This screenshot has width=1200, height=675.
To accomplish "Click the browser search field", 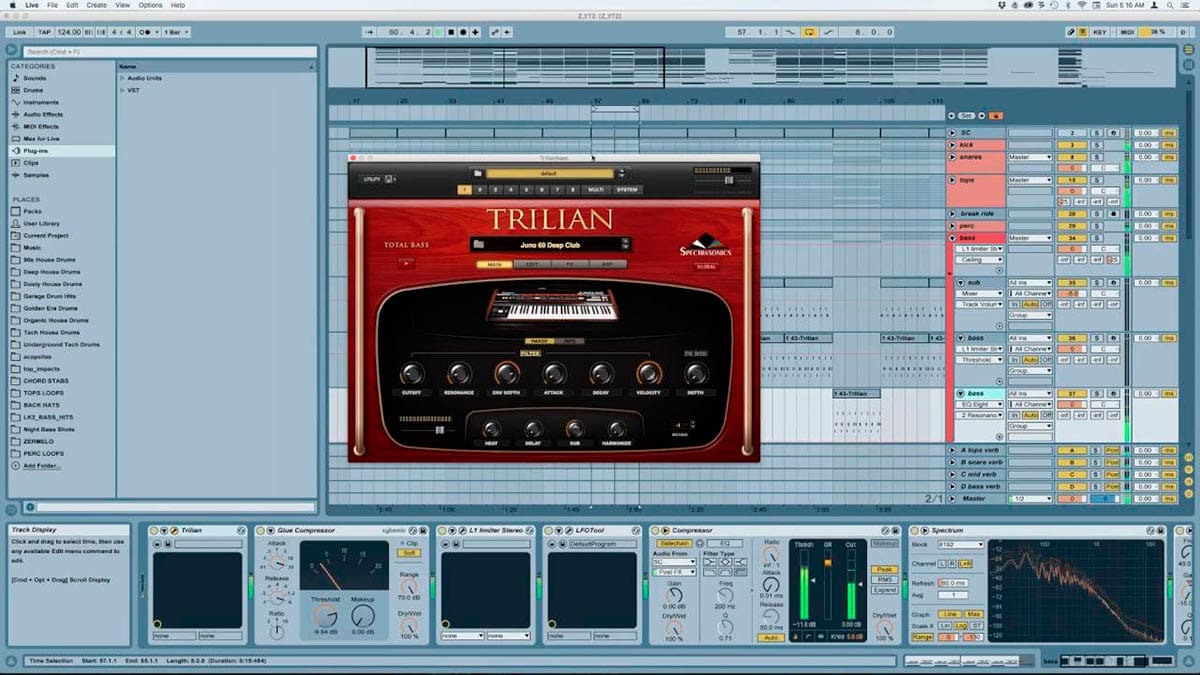I will pos(168,51).
